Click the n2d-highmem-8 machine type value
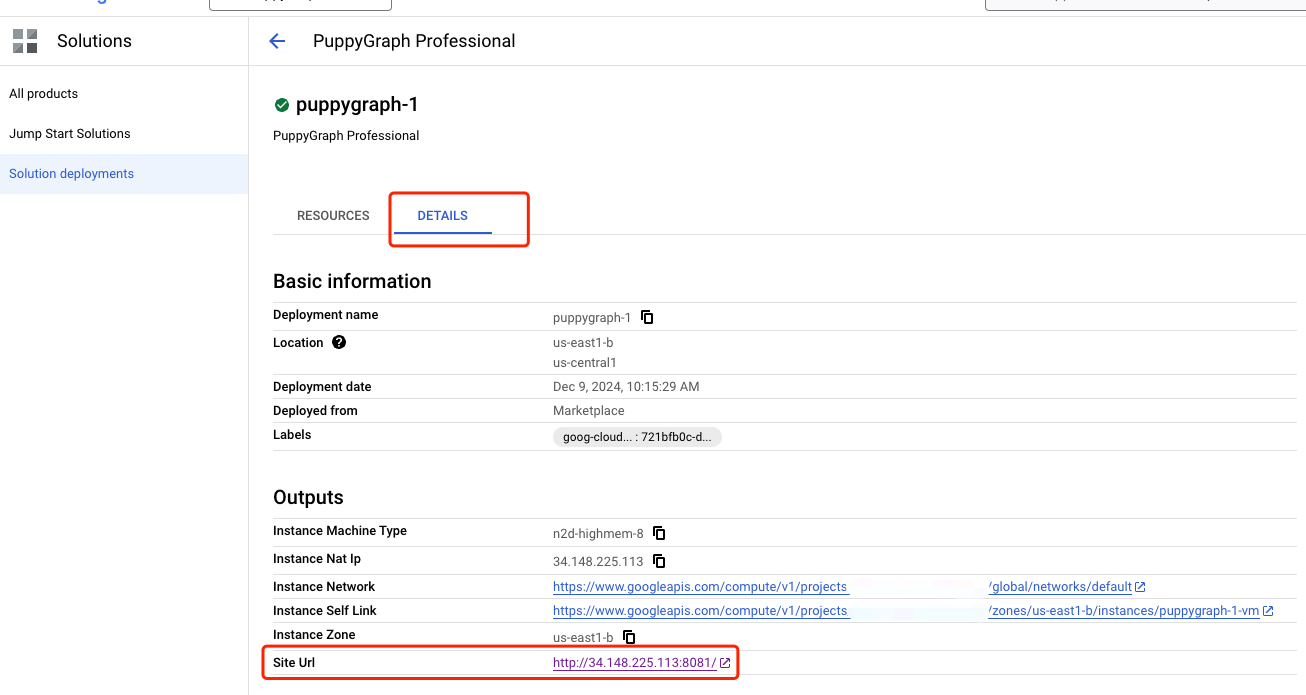The height and width of the screenshot is (695, 1306). point(598,534)
